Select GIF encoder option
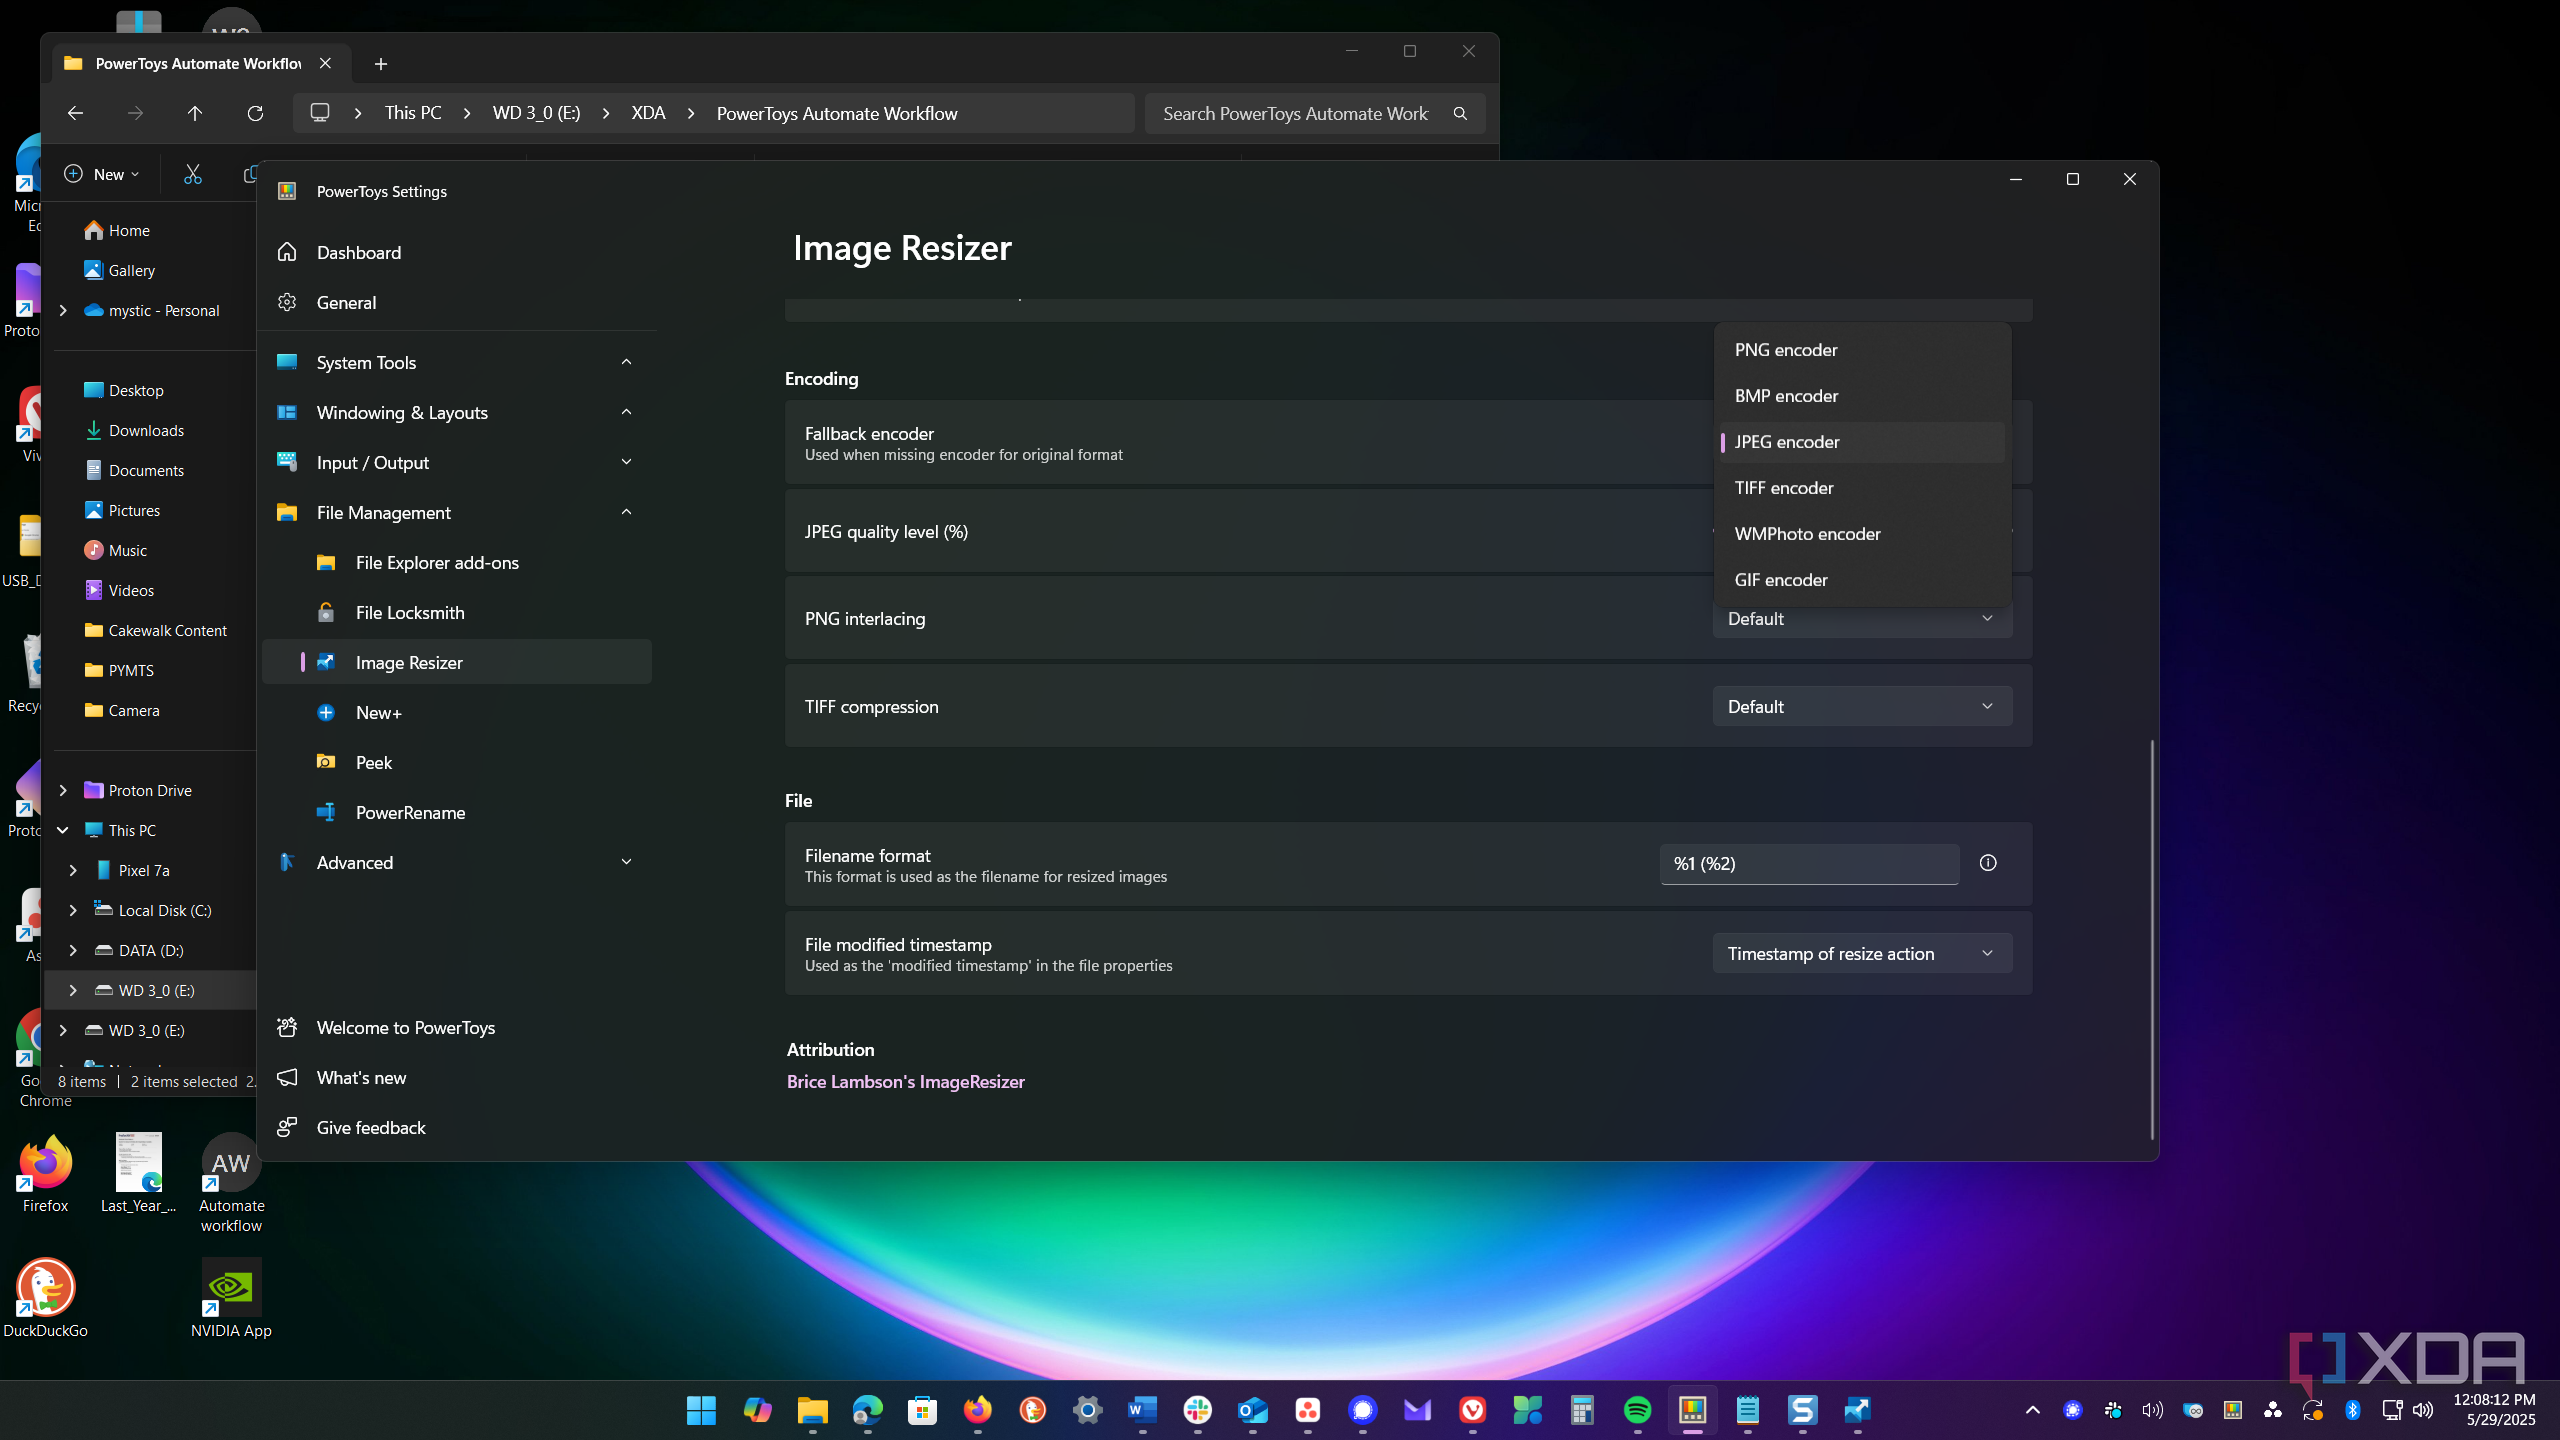Image resolution: width=2560 pixels, height=1440 pixels. pyautogui.click(x=1862, y=580)
